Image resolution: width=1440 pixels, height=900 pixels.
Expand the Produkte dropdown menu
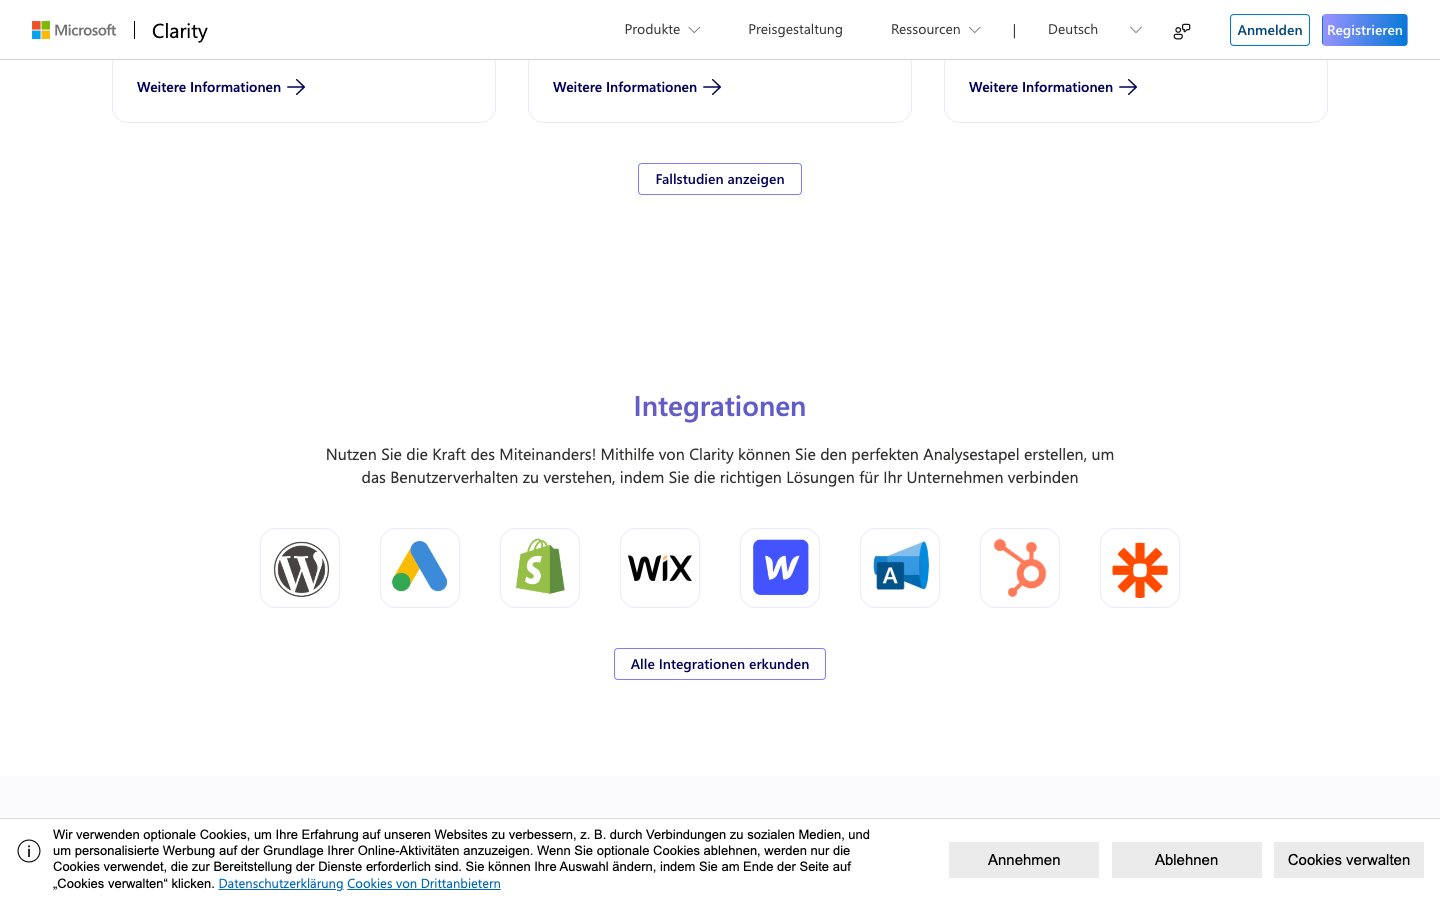[662, 29]
